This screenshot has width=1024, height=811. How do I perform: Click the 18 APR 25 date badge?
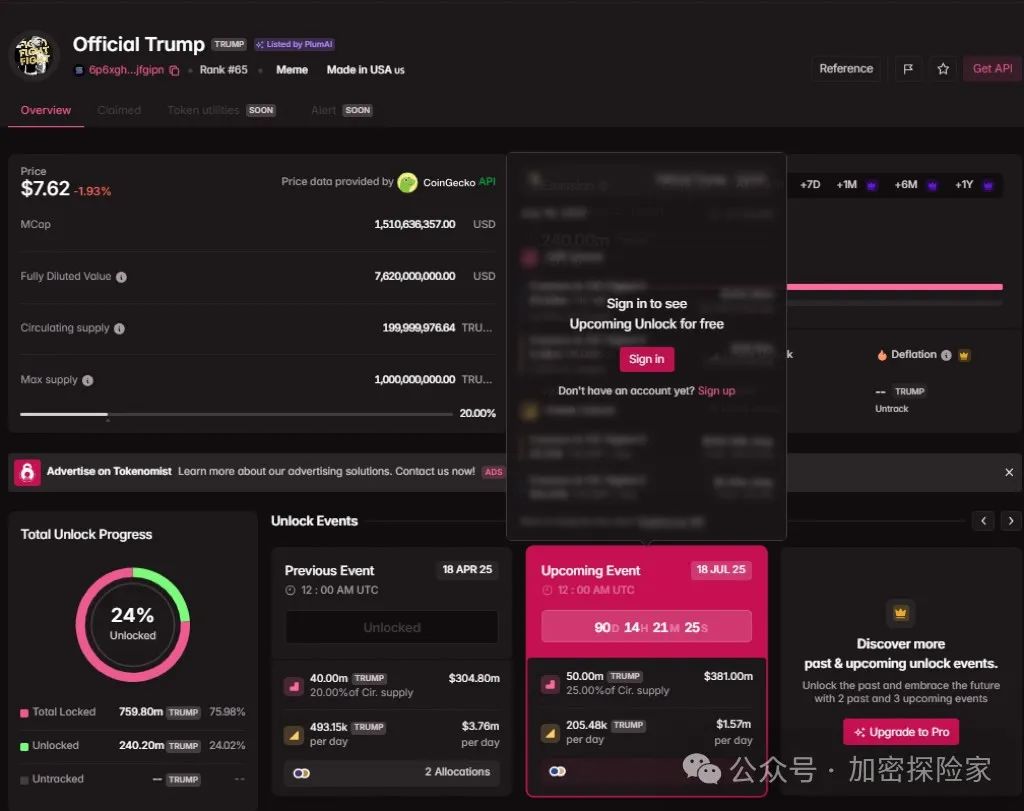[467, 569]
